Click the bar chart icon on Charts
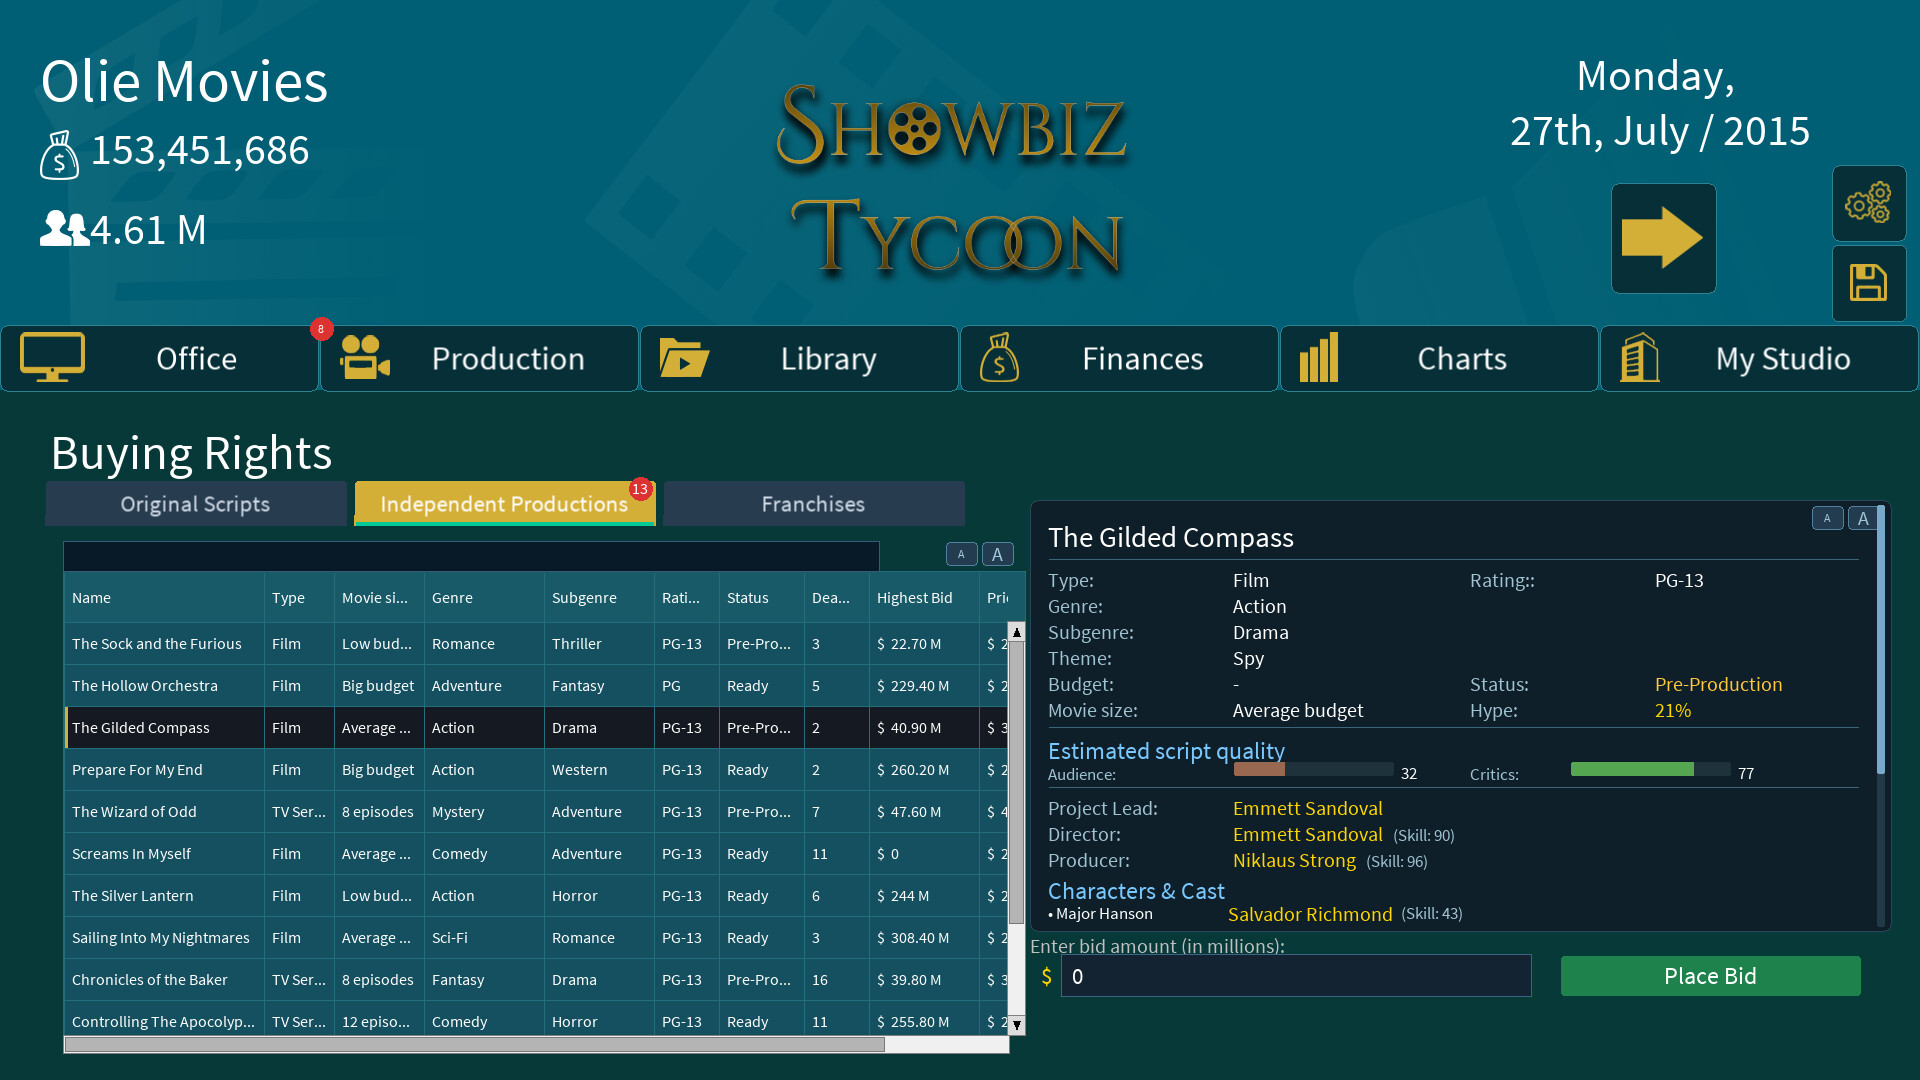This screenshot has height=1080, width=1920. click(1319, 357)
